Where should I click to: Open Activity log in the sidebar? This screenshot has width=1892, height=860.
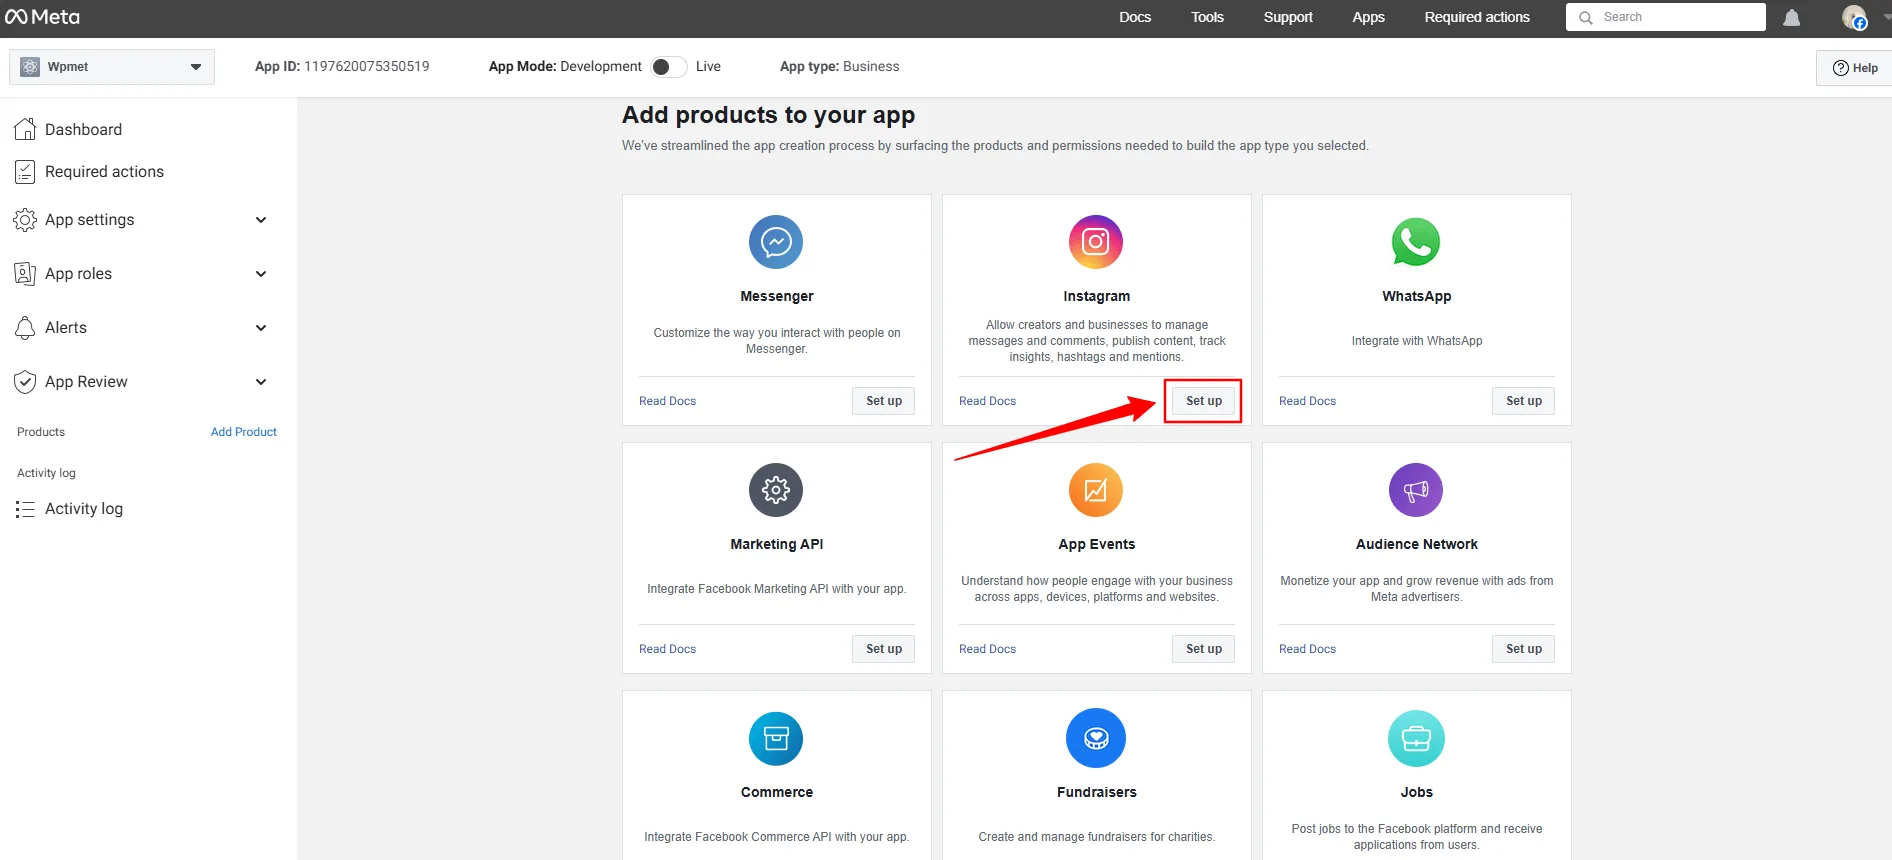[84, 509]
